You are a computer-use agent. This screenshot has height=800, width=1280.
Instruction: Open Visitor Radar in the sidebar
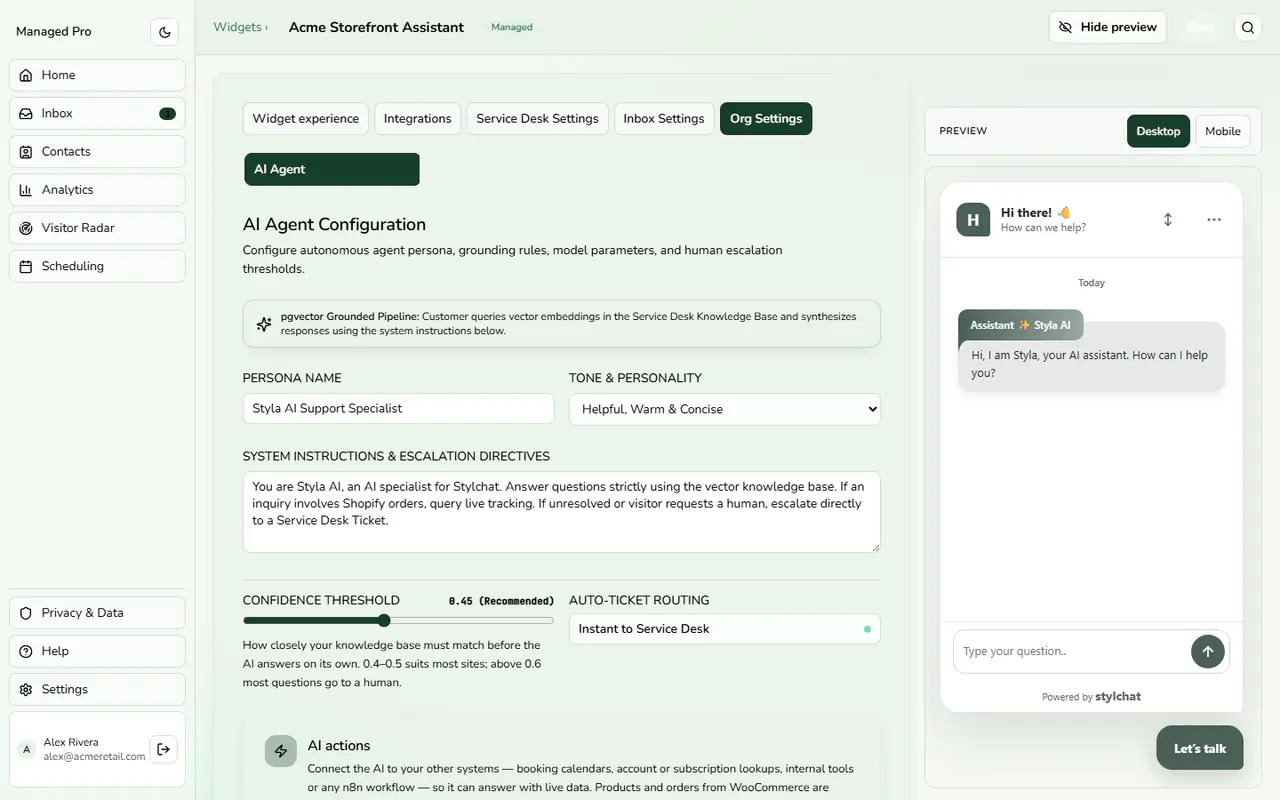(97, 228)
